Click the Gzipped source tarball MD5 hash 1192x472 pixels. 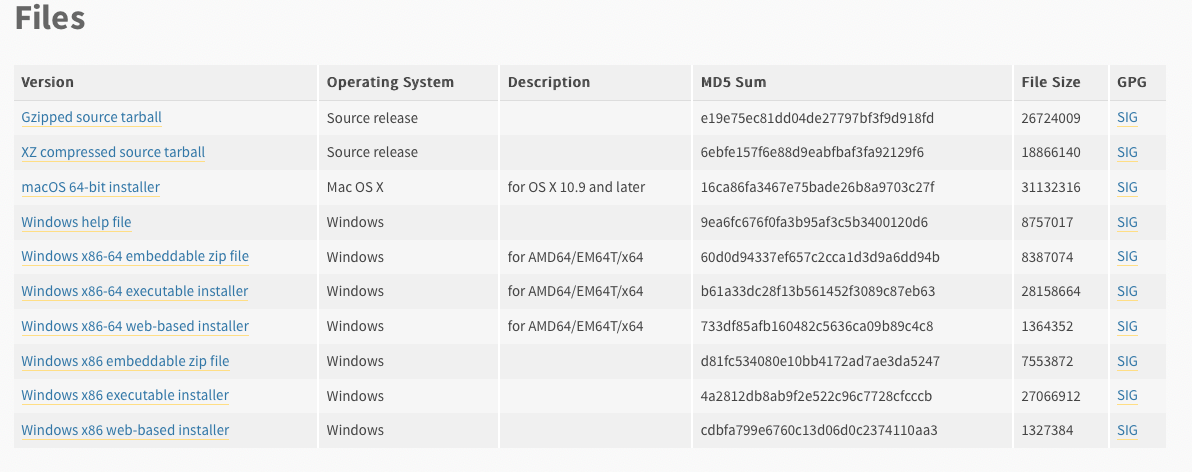coord(817,118)
